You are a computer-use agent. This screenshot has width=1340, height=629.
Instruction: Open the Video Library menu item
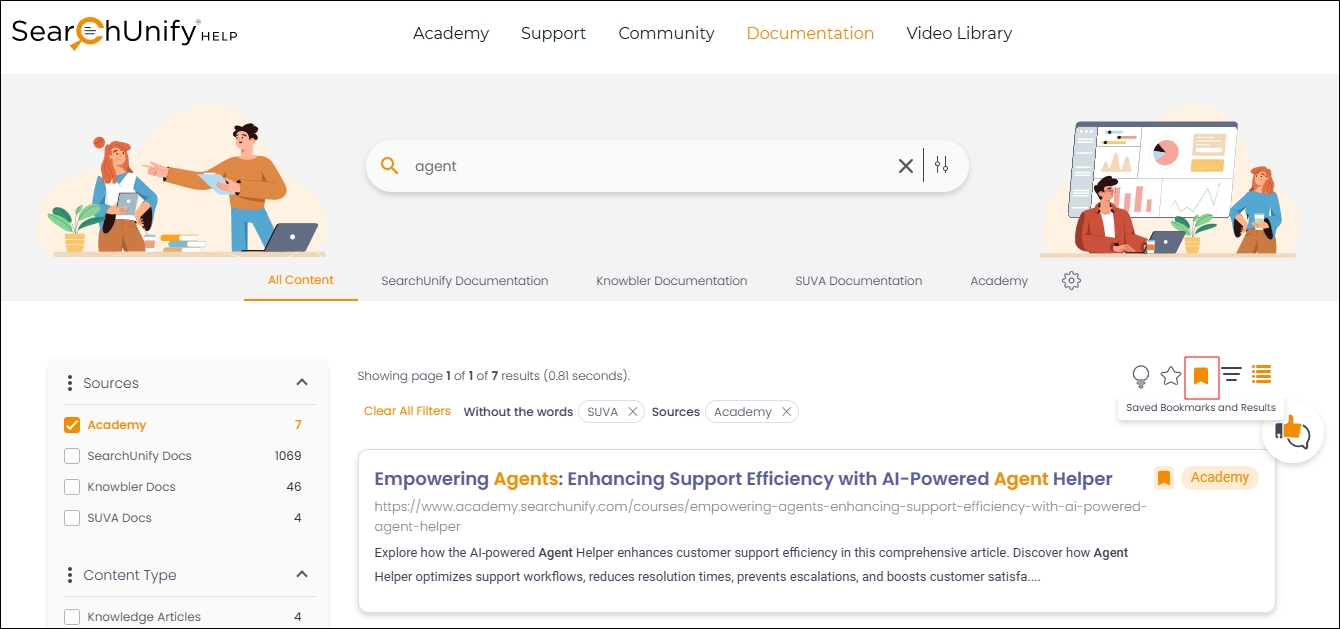pyautogui.click(x=959, y=33)
